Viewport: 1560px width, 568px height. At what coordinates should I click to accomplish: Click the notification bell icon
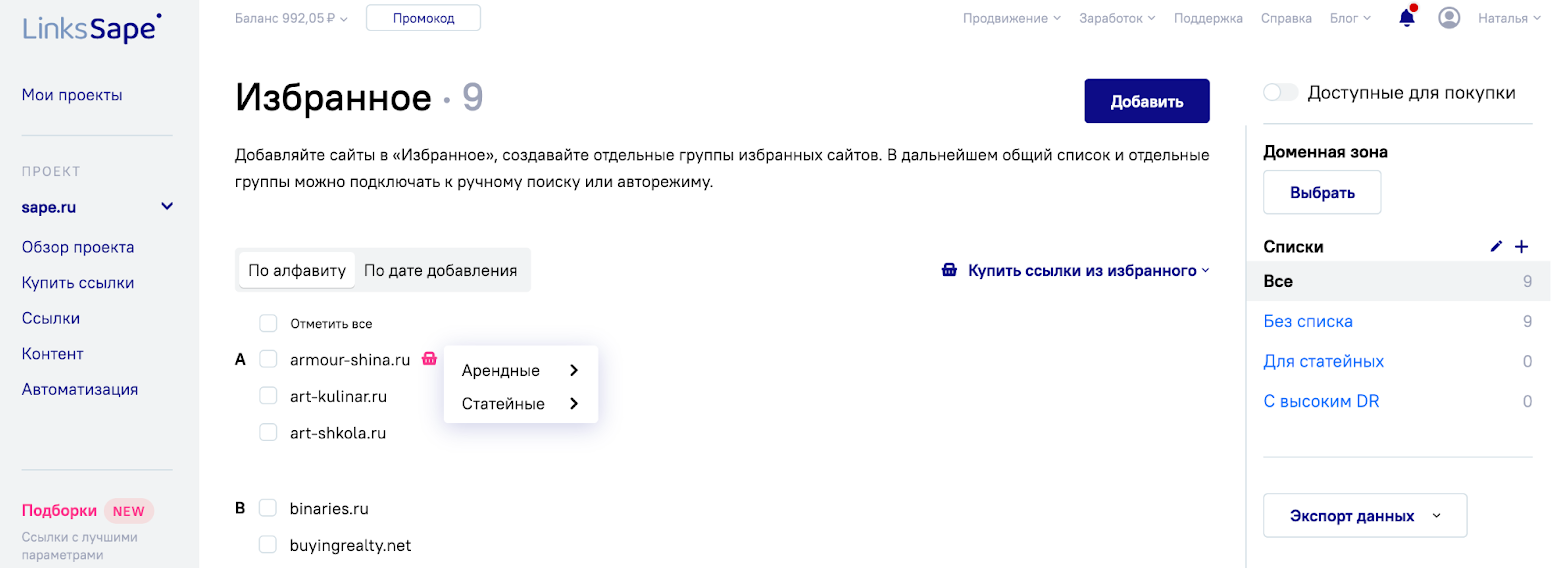coord(1407,17)
